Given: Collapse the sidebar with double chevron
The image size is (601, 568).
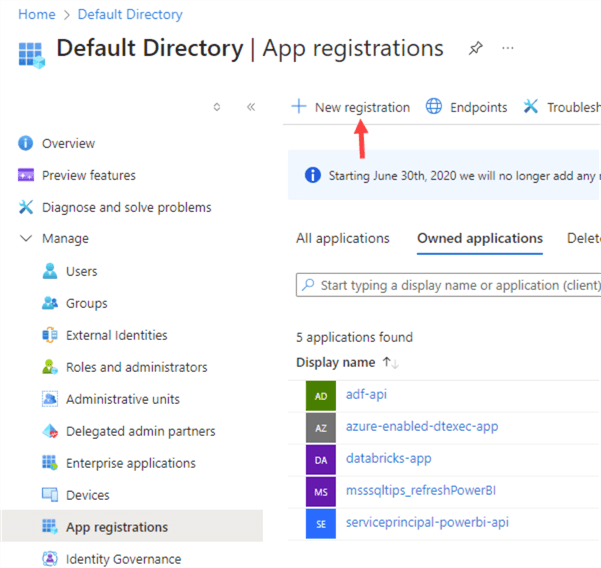Looking at the screenshot, I should [x=251, y=107].
